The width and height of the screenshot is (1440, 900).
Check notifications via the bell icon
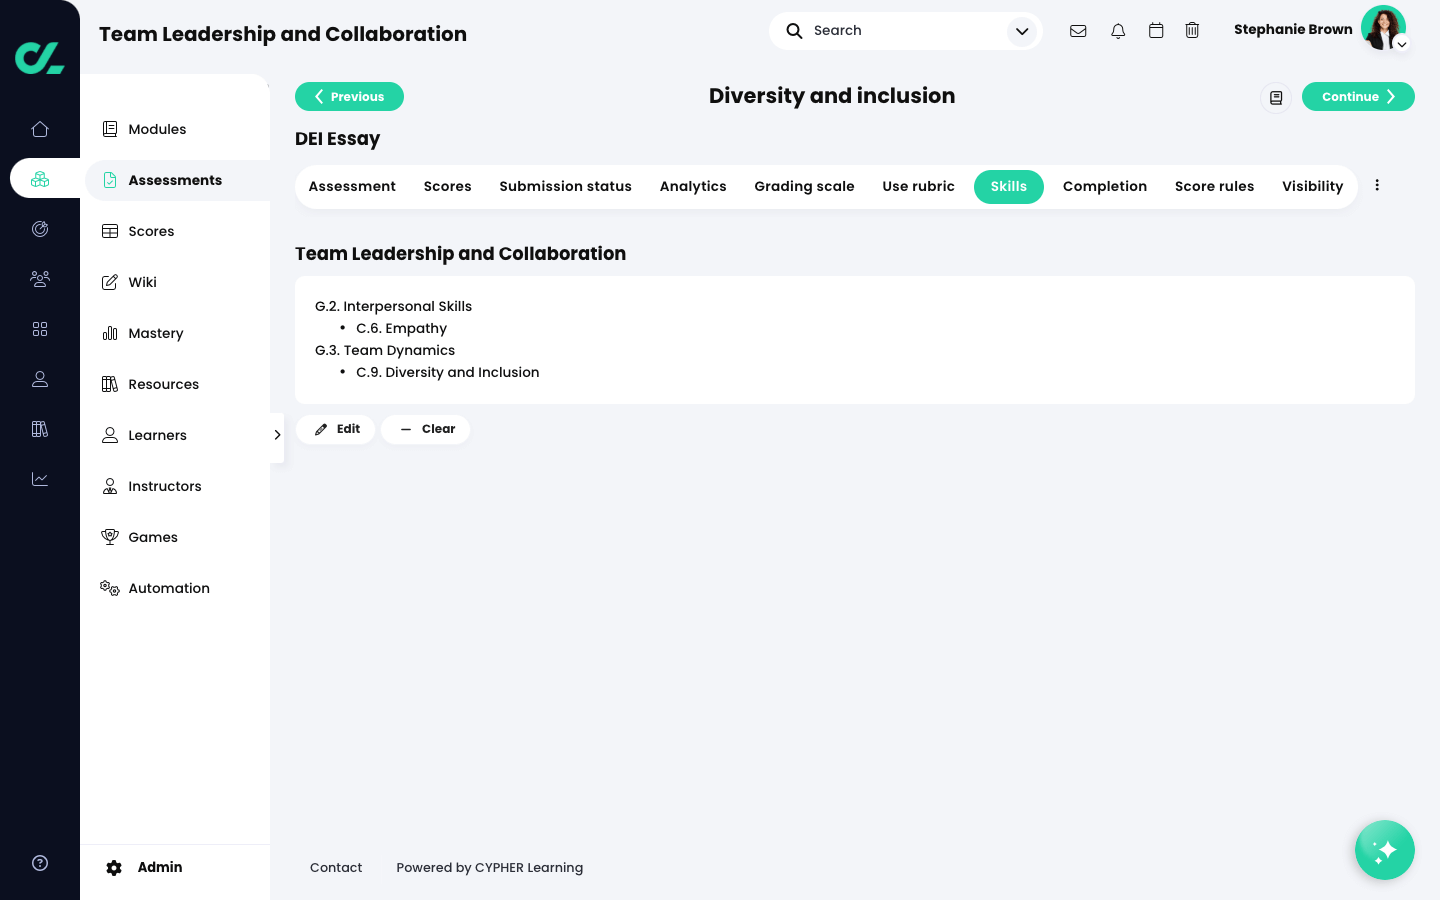1118,30
